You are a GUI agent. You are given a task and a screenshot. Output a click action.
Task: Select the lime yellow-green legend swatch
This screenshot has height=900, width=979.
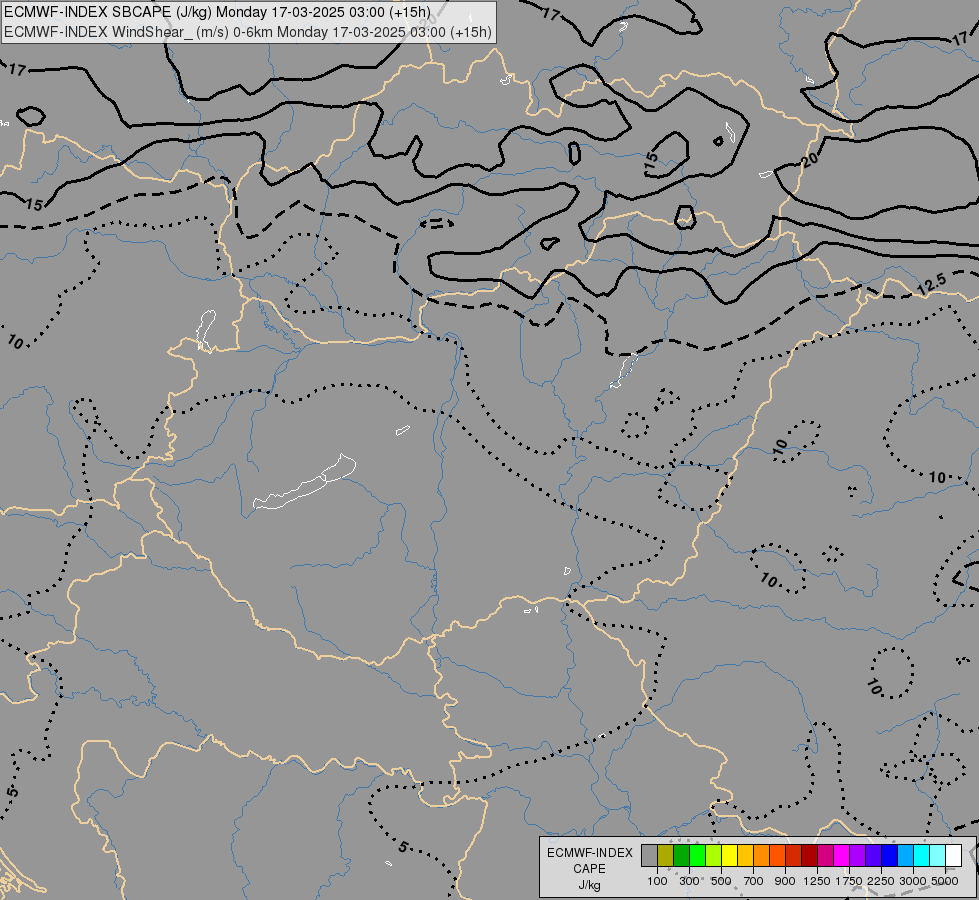[x=714, y=856]
